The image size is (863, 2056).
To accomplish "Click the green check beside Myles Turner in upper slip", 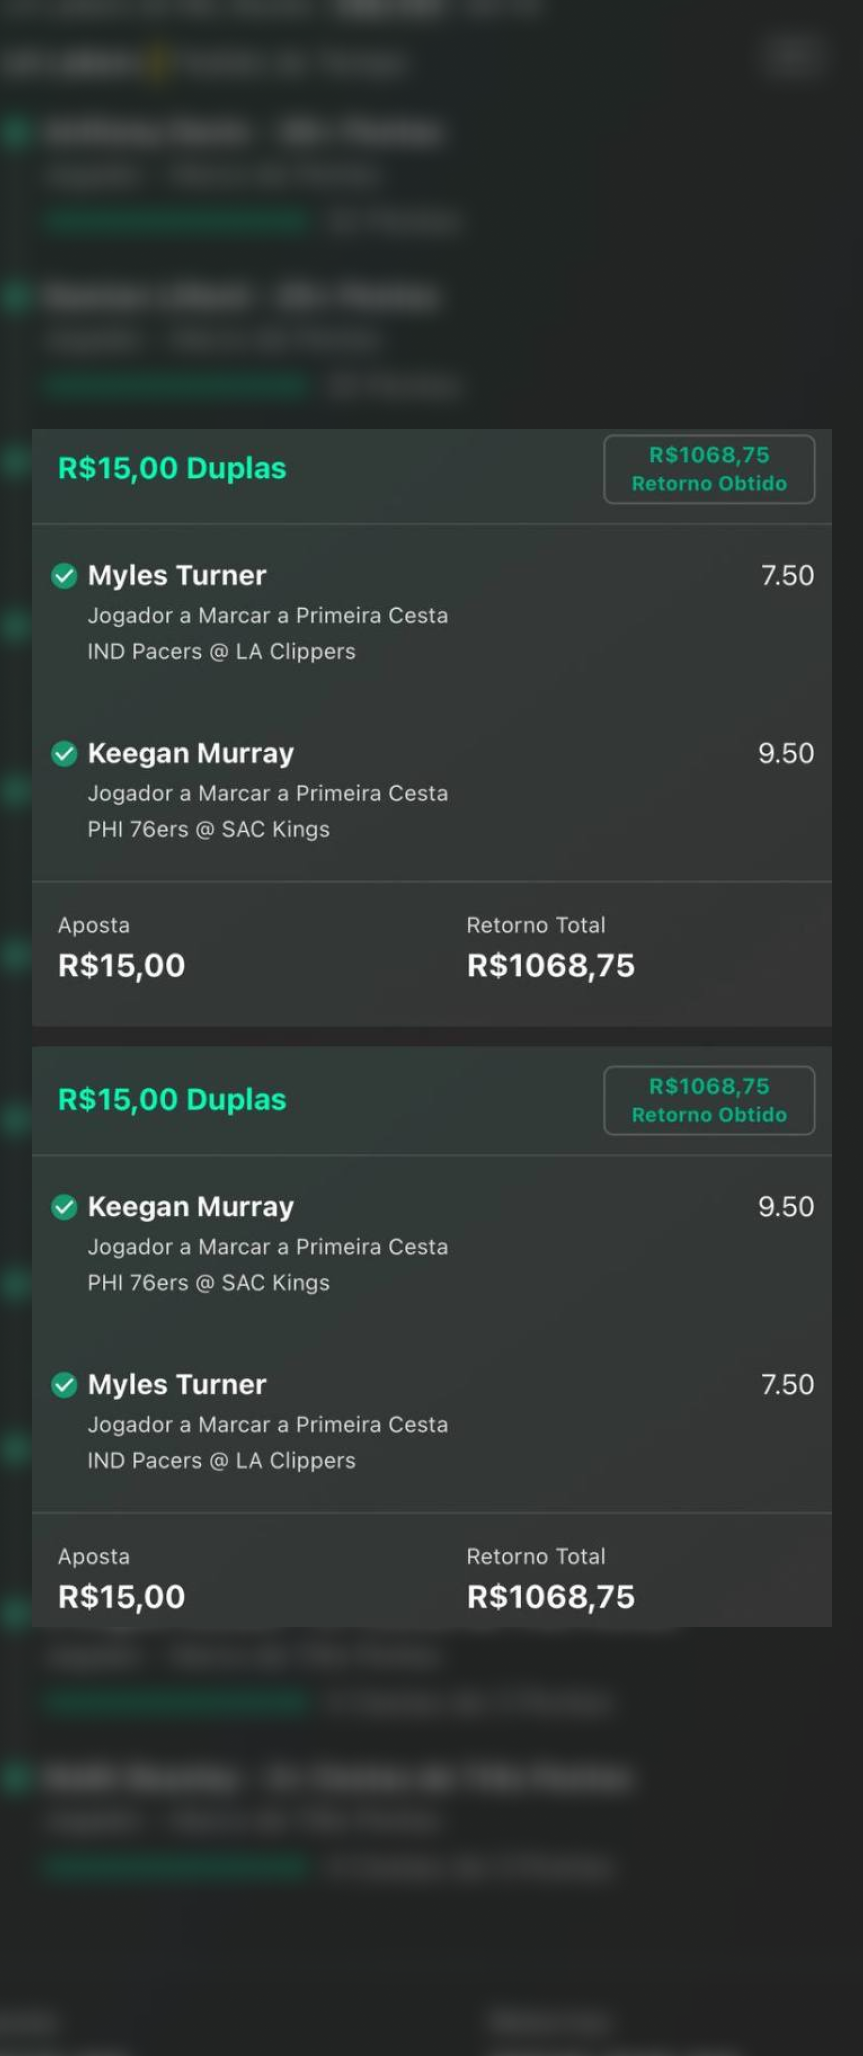I will tap(64, 576).
